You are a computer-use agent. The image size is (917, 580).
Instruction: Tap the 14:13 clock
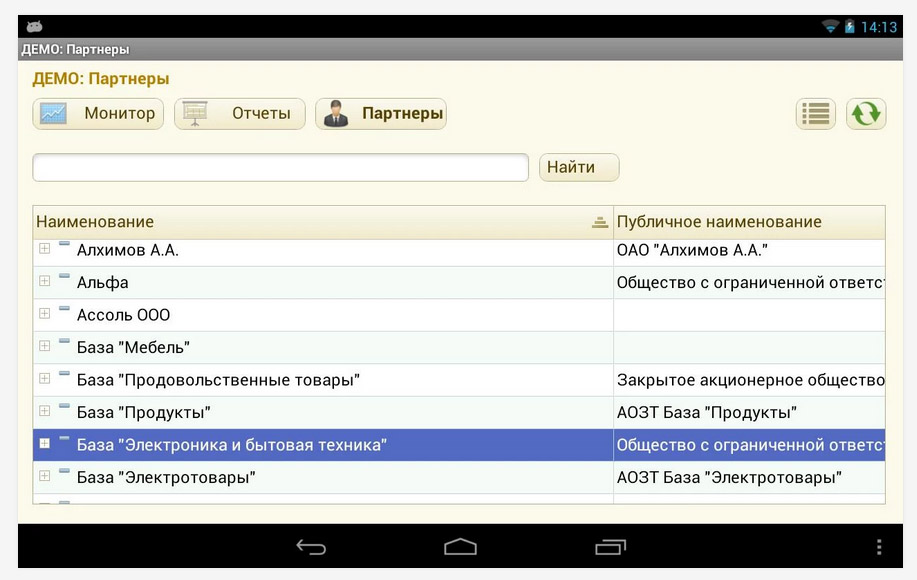[878, 27]
